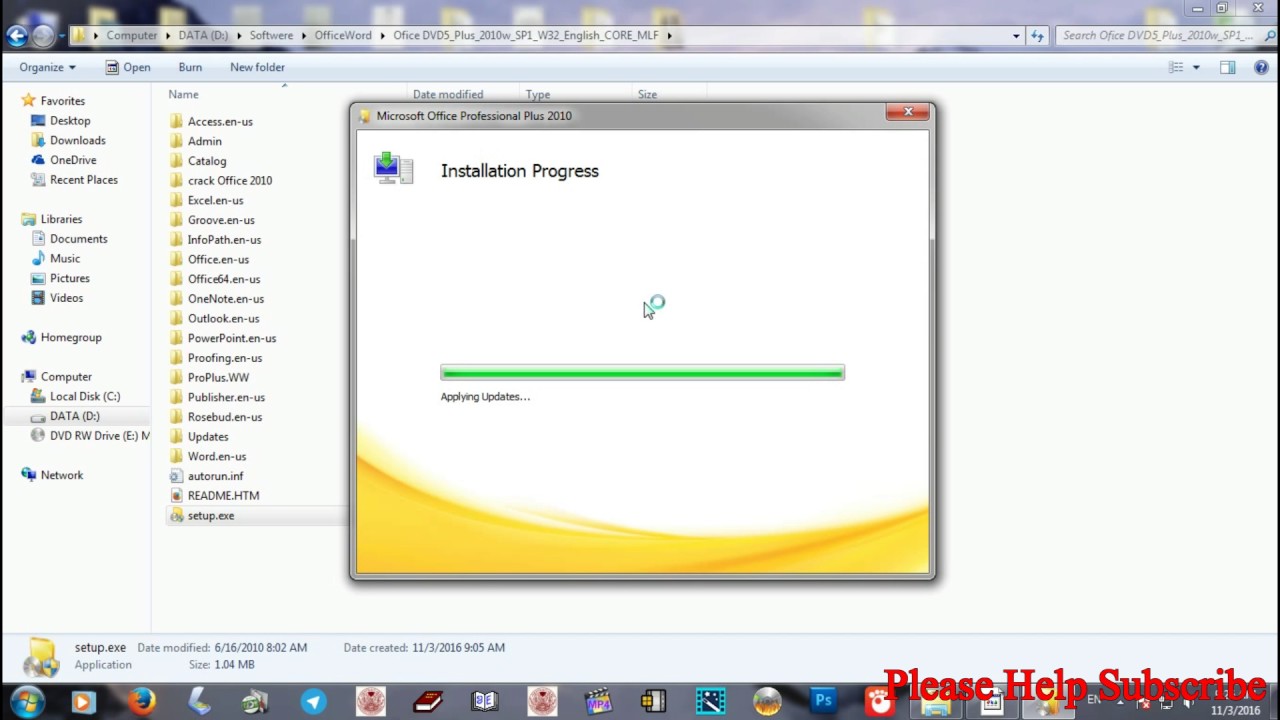1280x720 pixels.
Task: Open the Access.en-us folder
Action: tap(220, 121)
